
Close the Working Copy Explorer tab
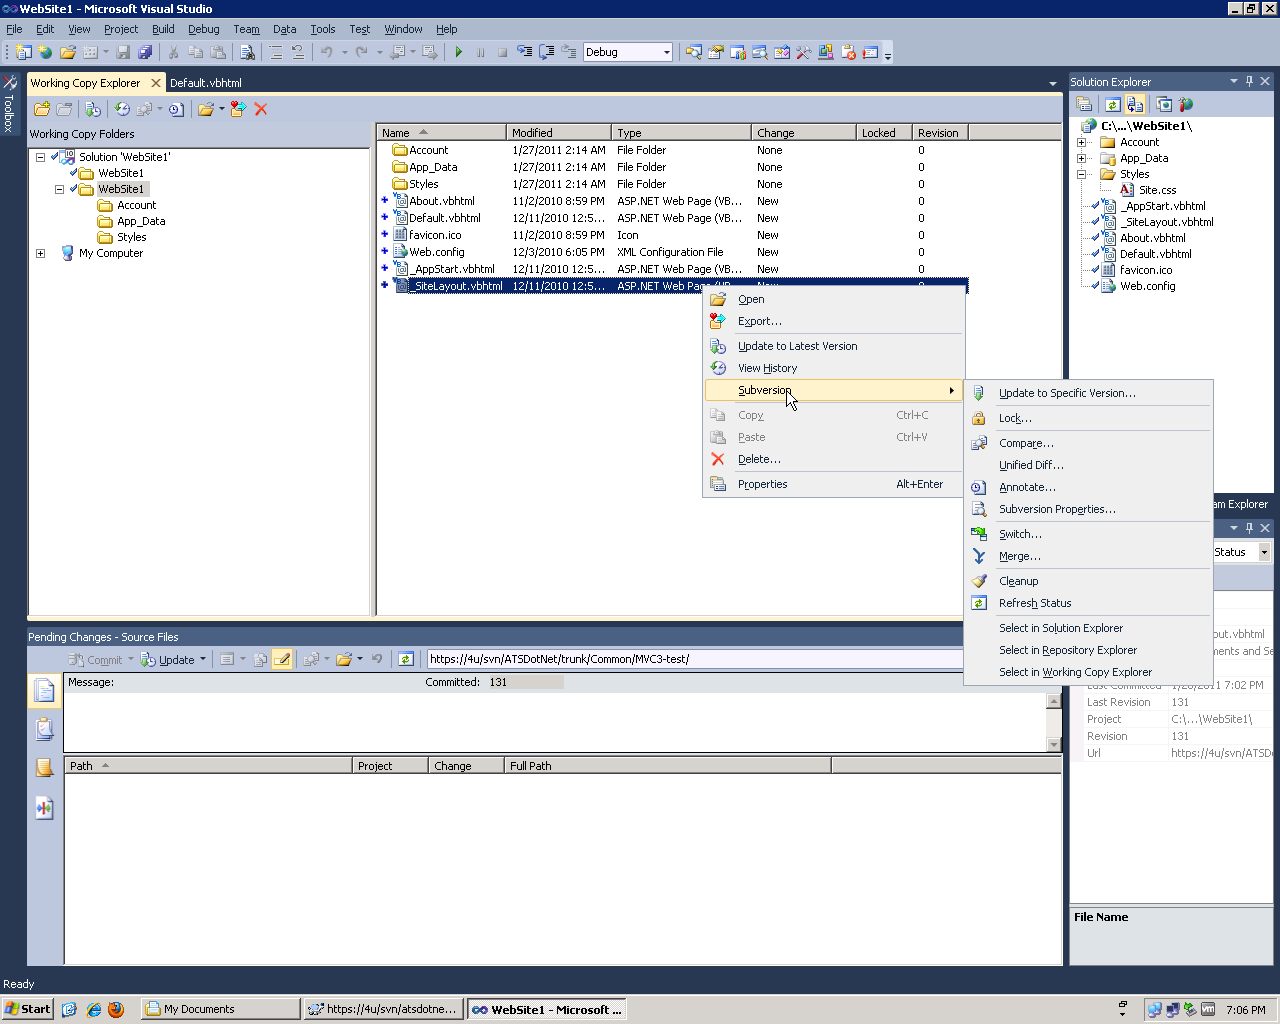pyautogui.click(x=156, y=83)
